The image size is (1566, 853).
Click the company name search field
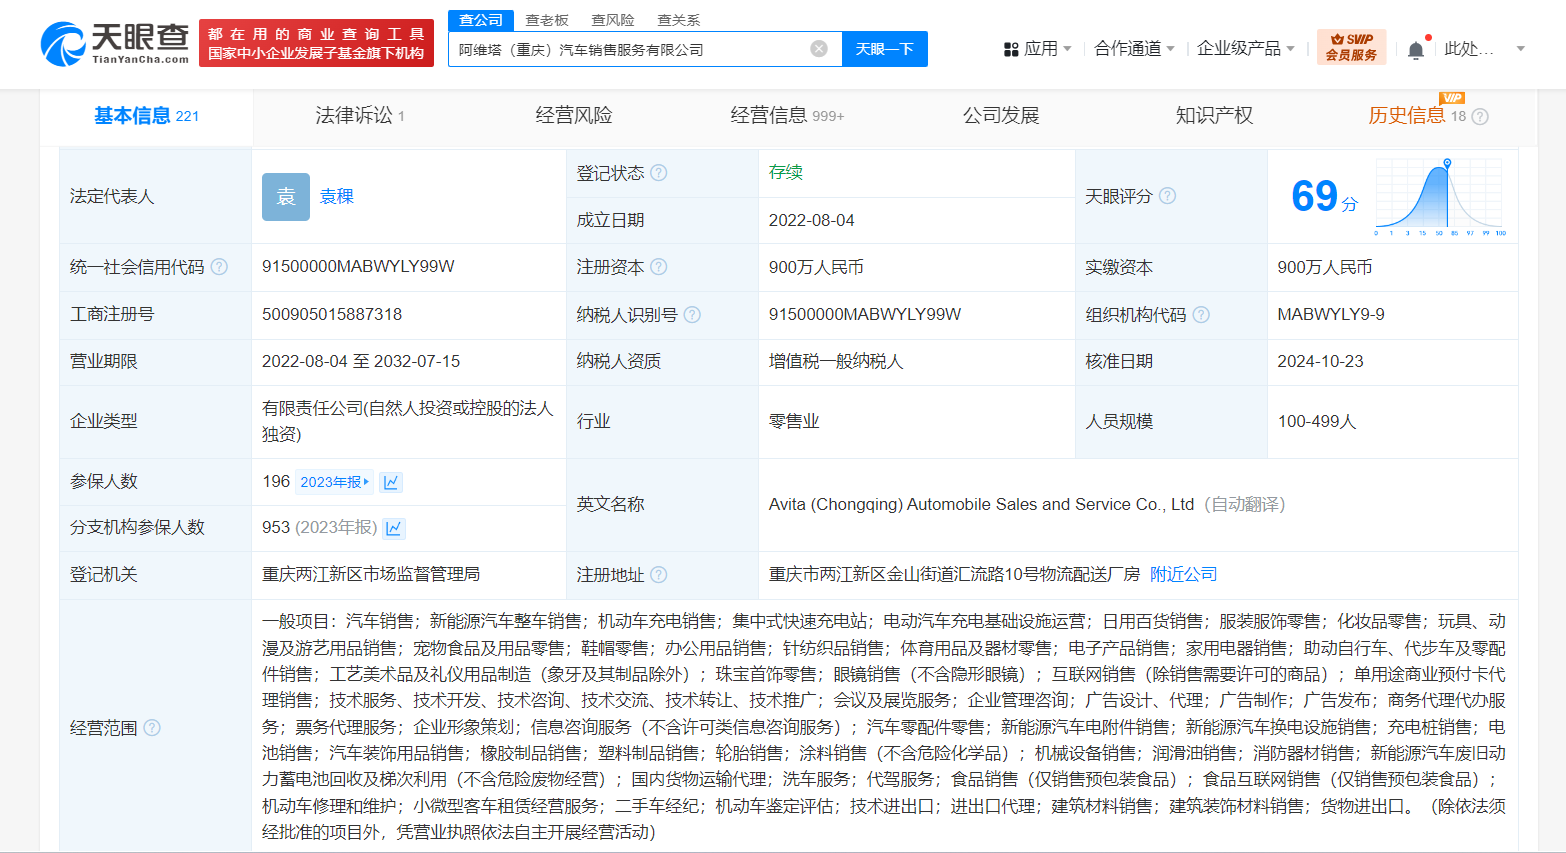[630, 49]
